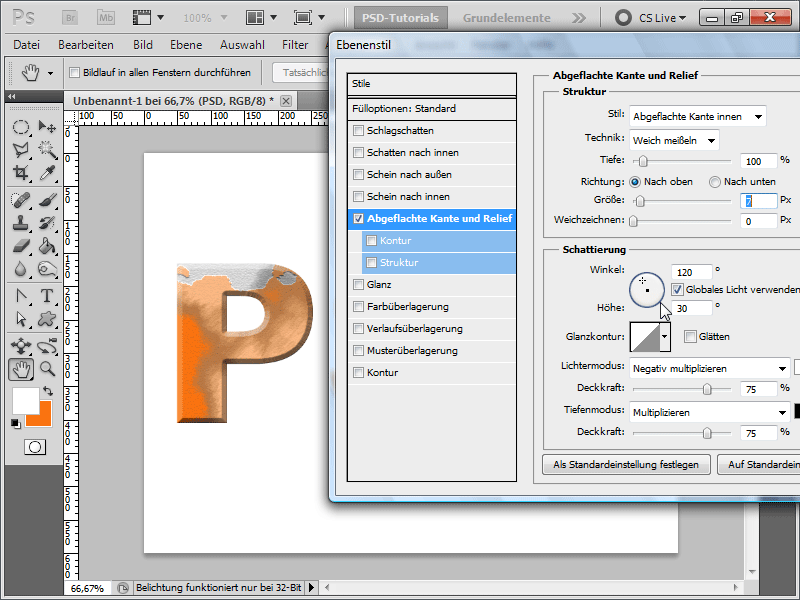Open the Ebene menu

tap(186, 45)
